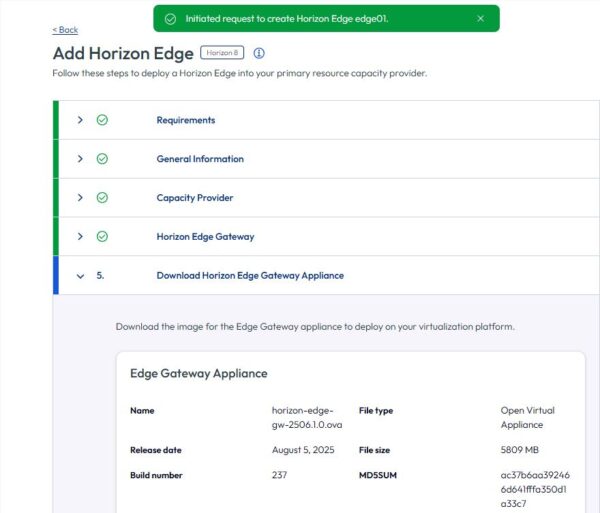Screen dimensions: 600x513
Task: Expand the Capacity Provider step chevron
Action: click(80, 198)
